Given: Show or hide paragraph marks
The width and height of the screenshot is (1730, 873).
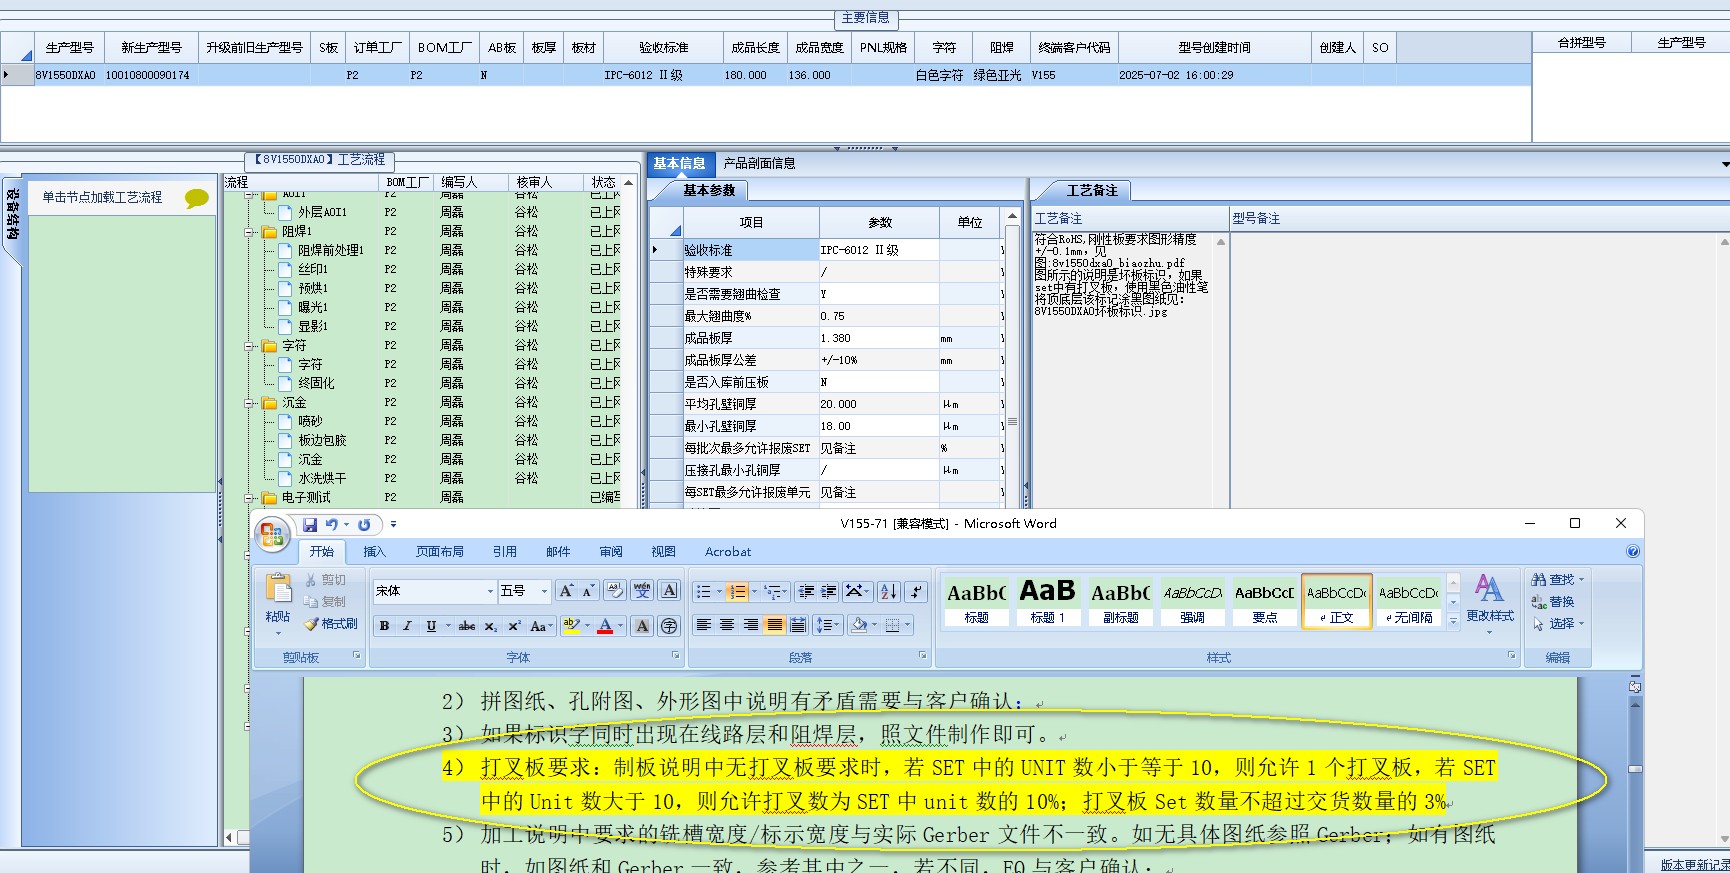Looking at the screenshot, I should [x=916, y=592].
